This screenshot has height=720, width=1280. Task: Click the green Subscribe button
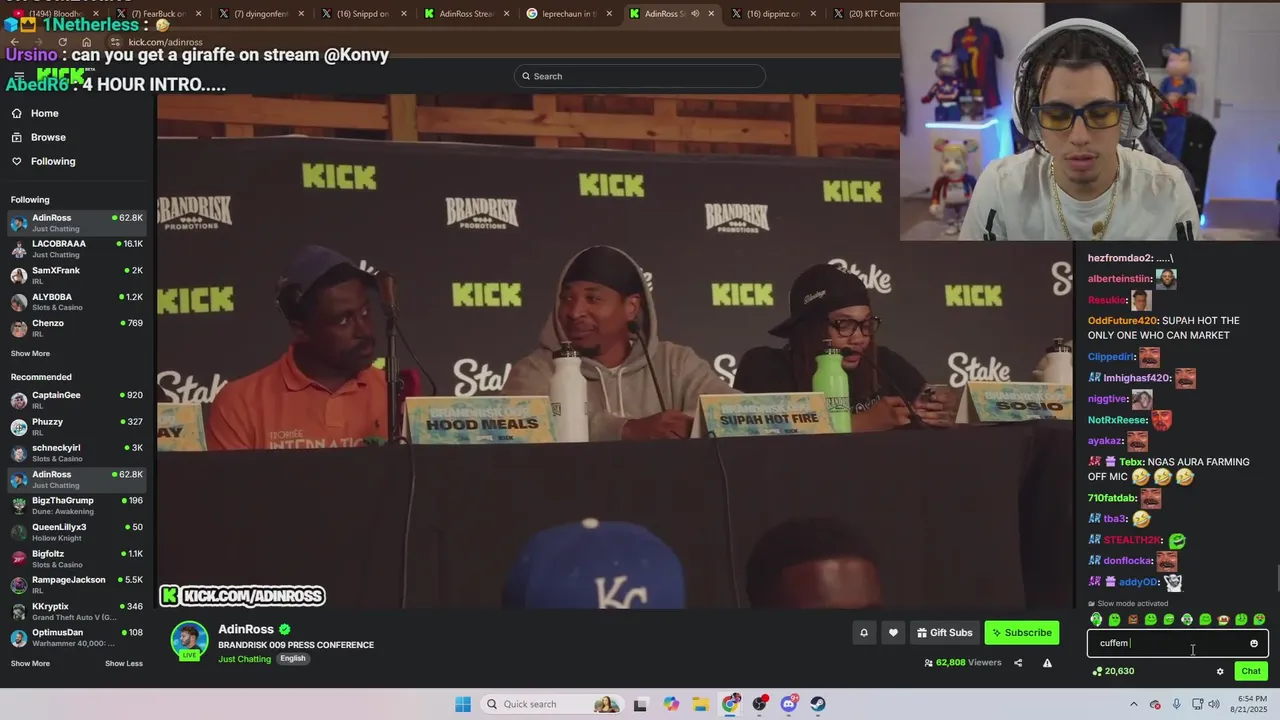pyautogui.click(x=1022, y=632)
